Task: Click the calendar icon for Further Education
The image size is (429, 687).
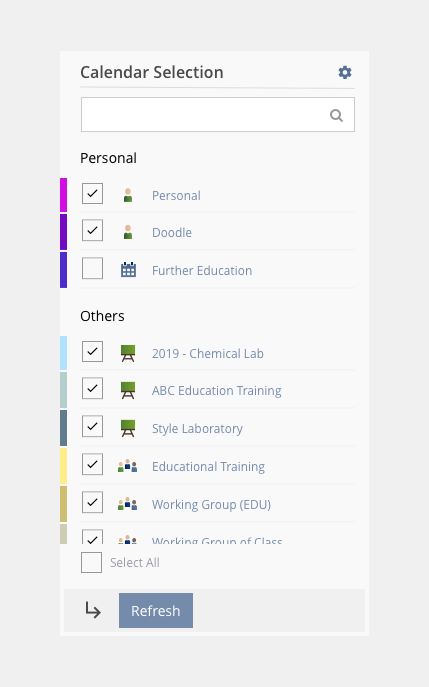Action: coord(128,270)
